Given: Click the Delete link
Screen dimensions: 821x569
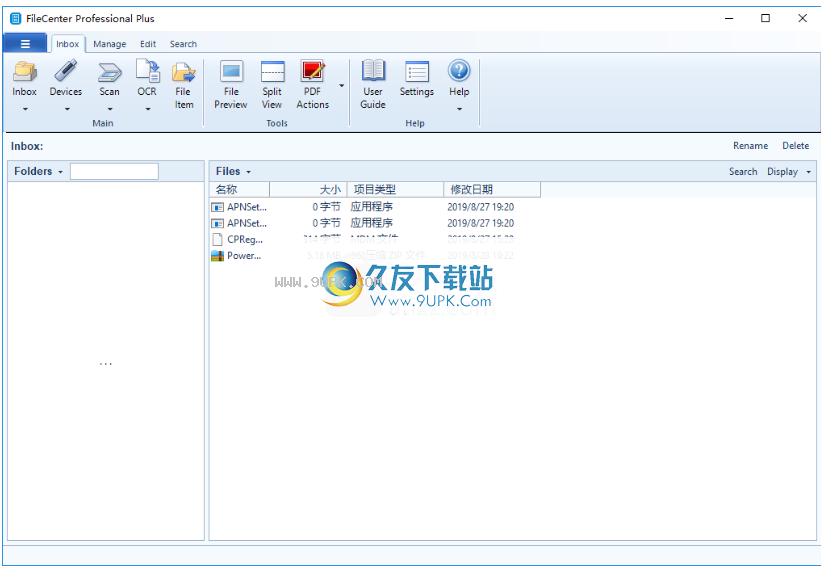Looking at the screenshot, I should pos(795,146).
